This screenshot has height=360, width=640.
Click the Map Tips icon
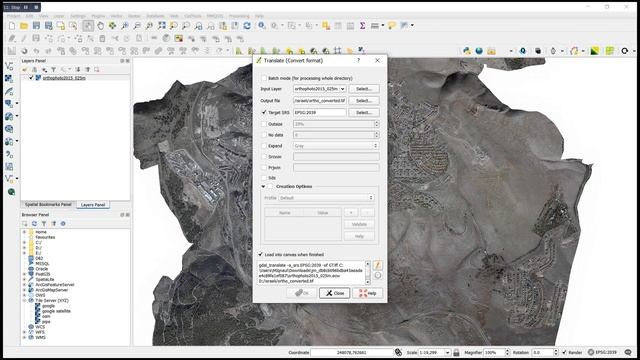(391, 26)
